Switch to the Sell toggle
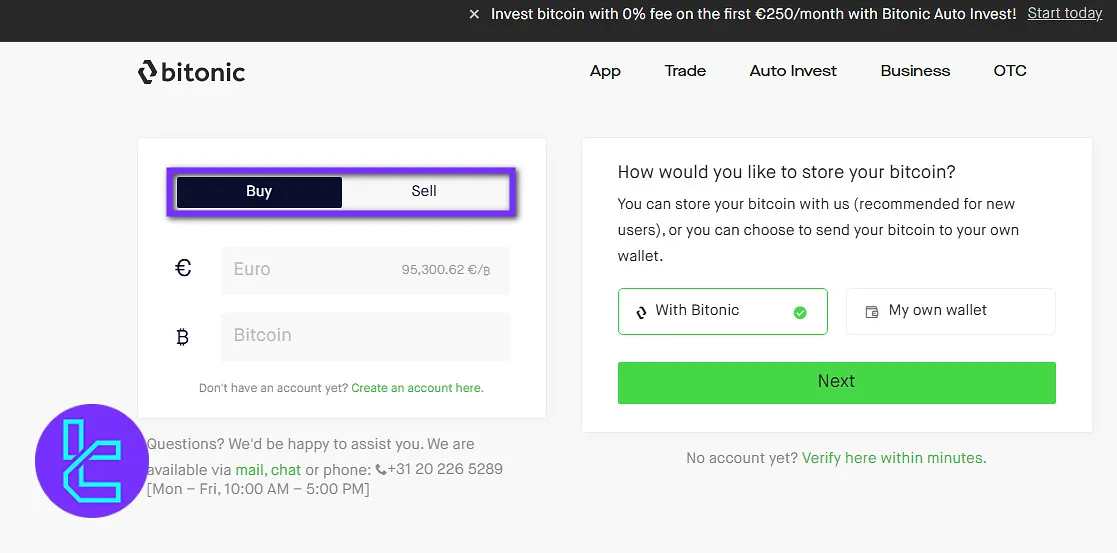Image resolution: width=1117 pixels, height=553 pixels. click(424, 191)
